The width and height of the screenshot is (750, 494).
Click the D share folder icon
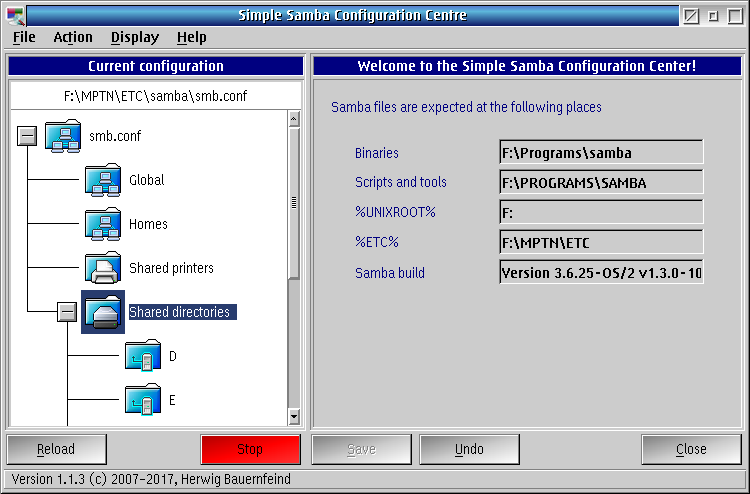pos(143,356)
